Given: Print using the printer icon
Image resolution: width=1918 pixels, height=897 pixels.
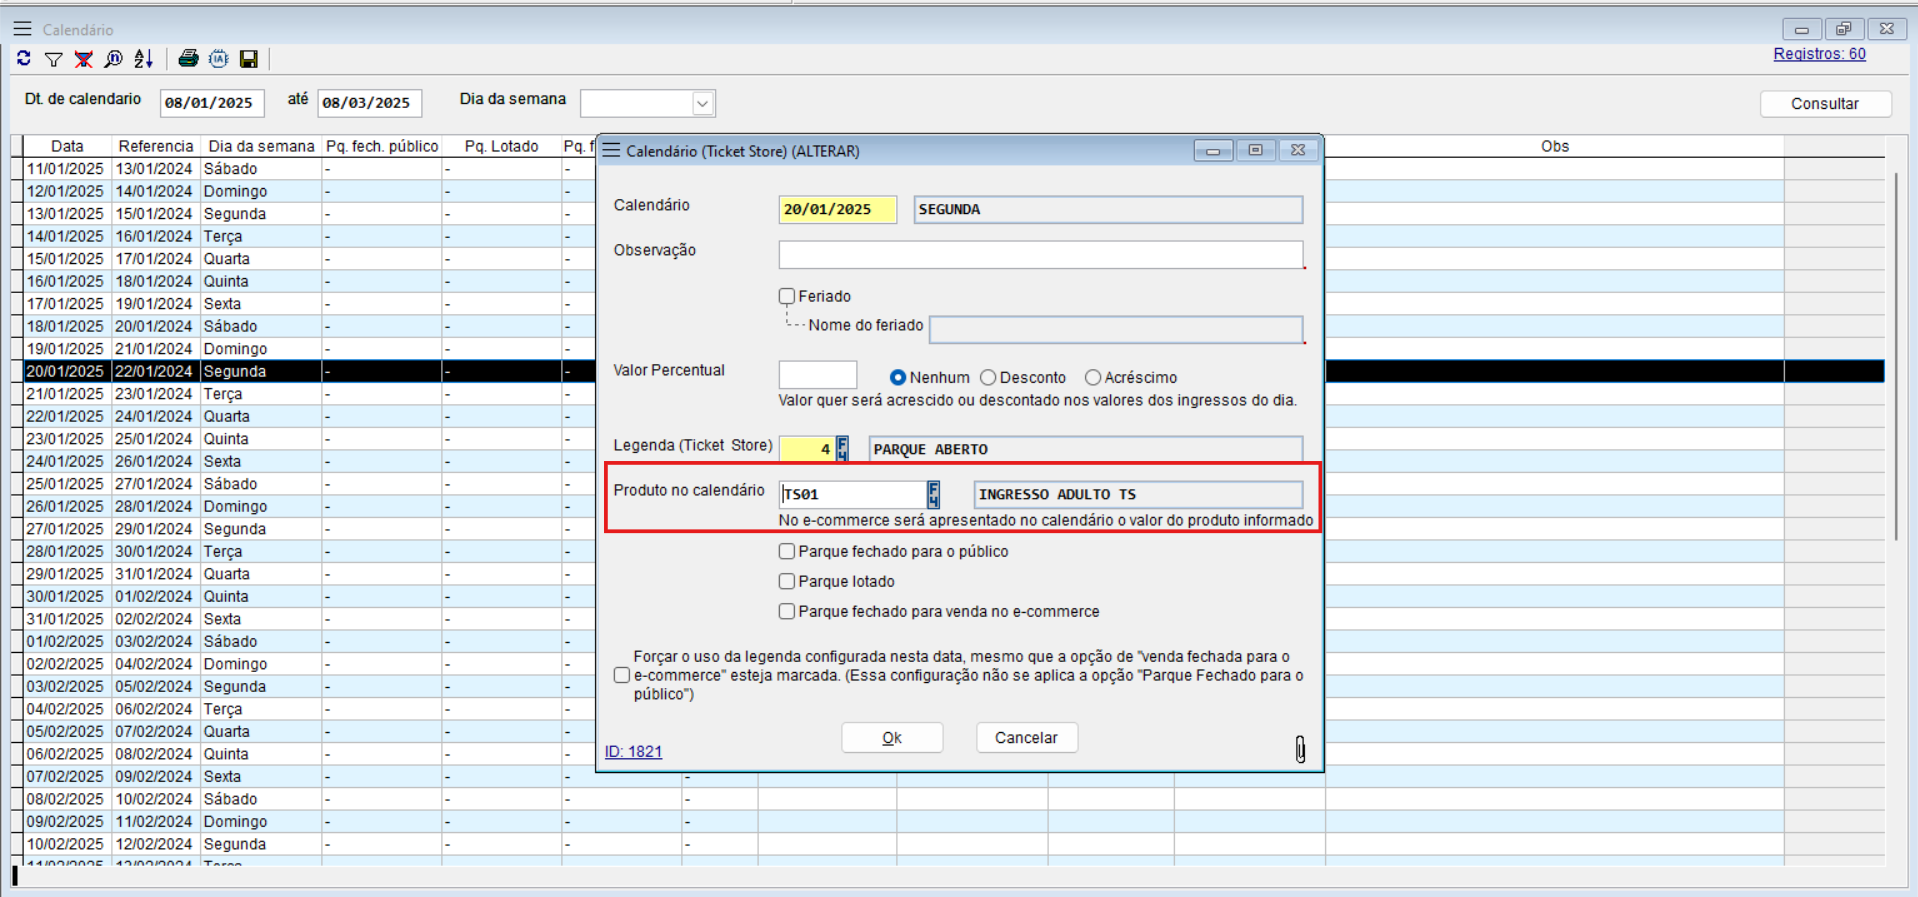Looking at the screenshot, I should click(188, 60).
